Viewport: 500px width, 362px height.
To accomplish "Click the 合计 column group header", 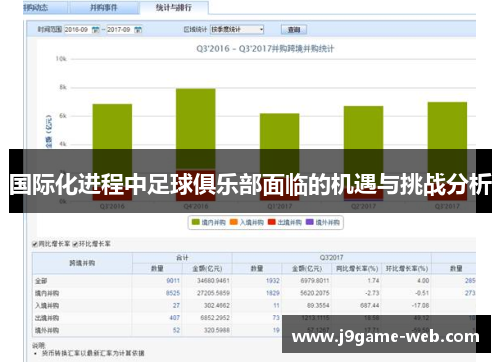I will [182, 258].
